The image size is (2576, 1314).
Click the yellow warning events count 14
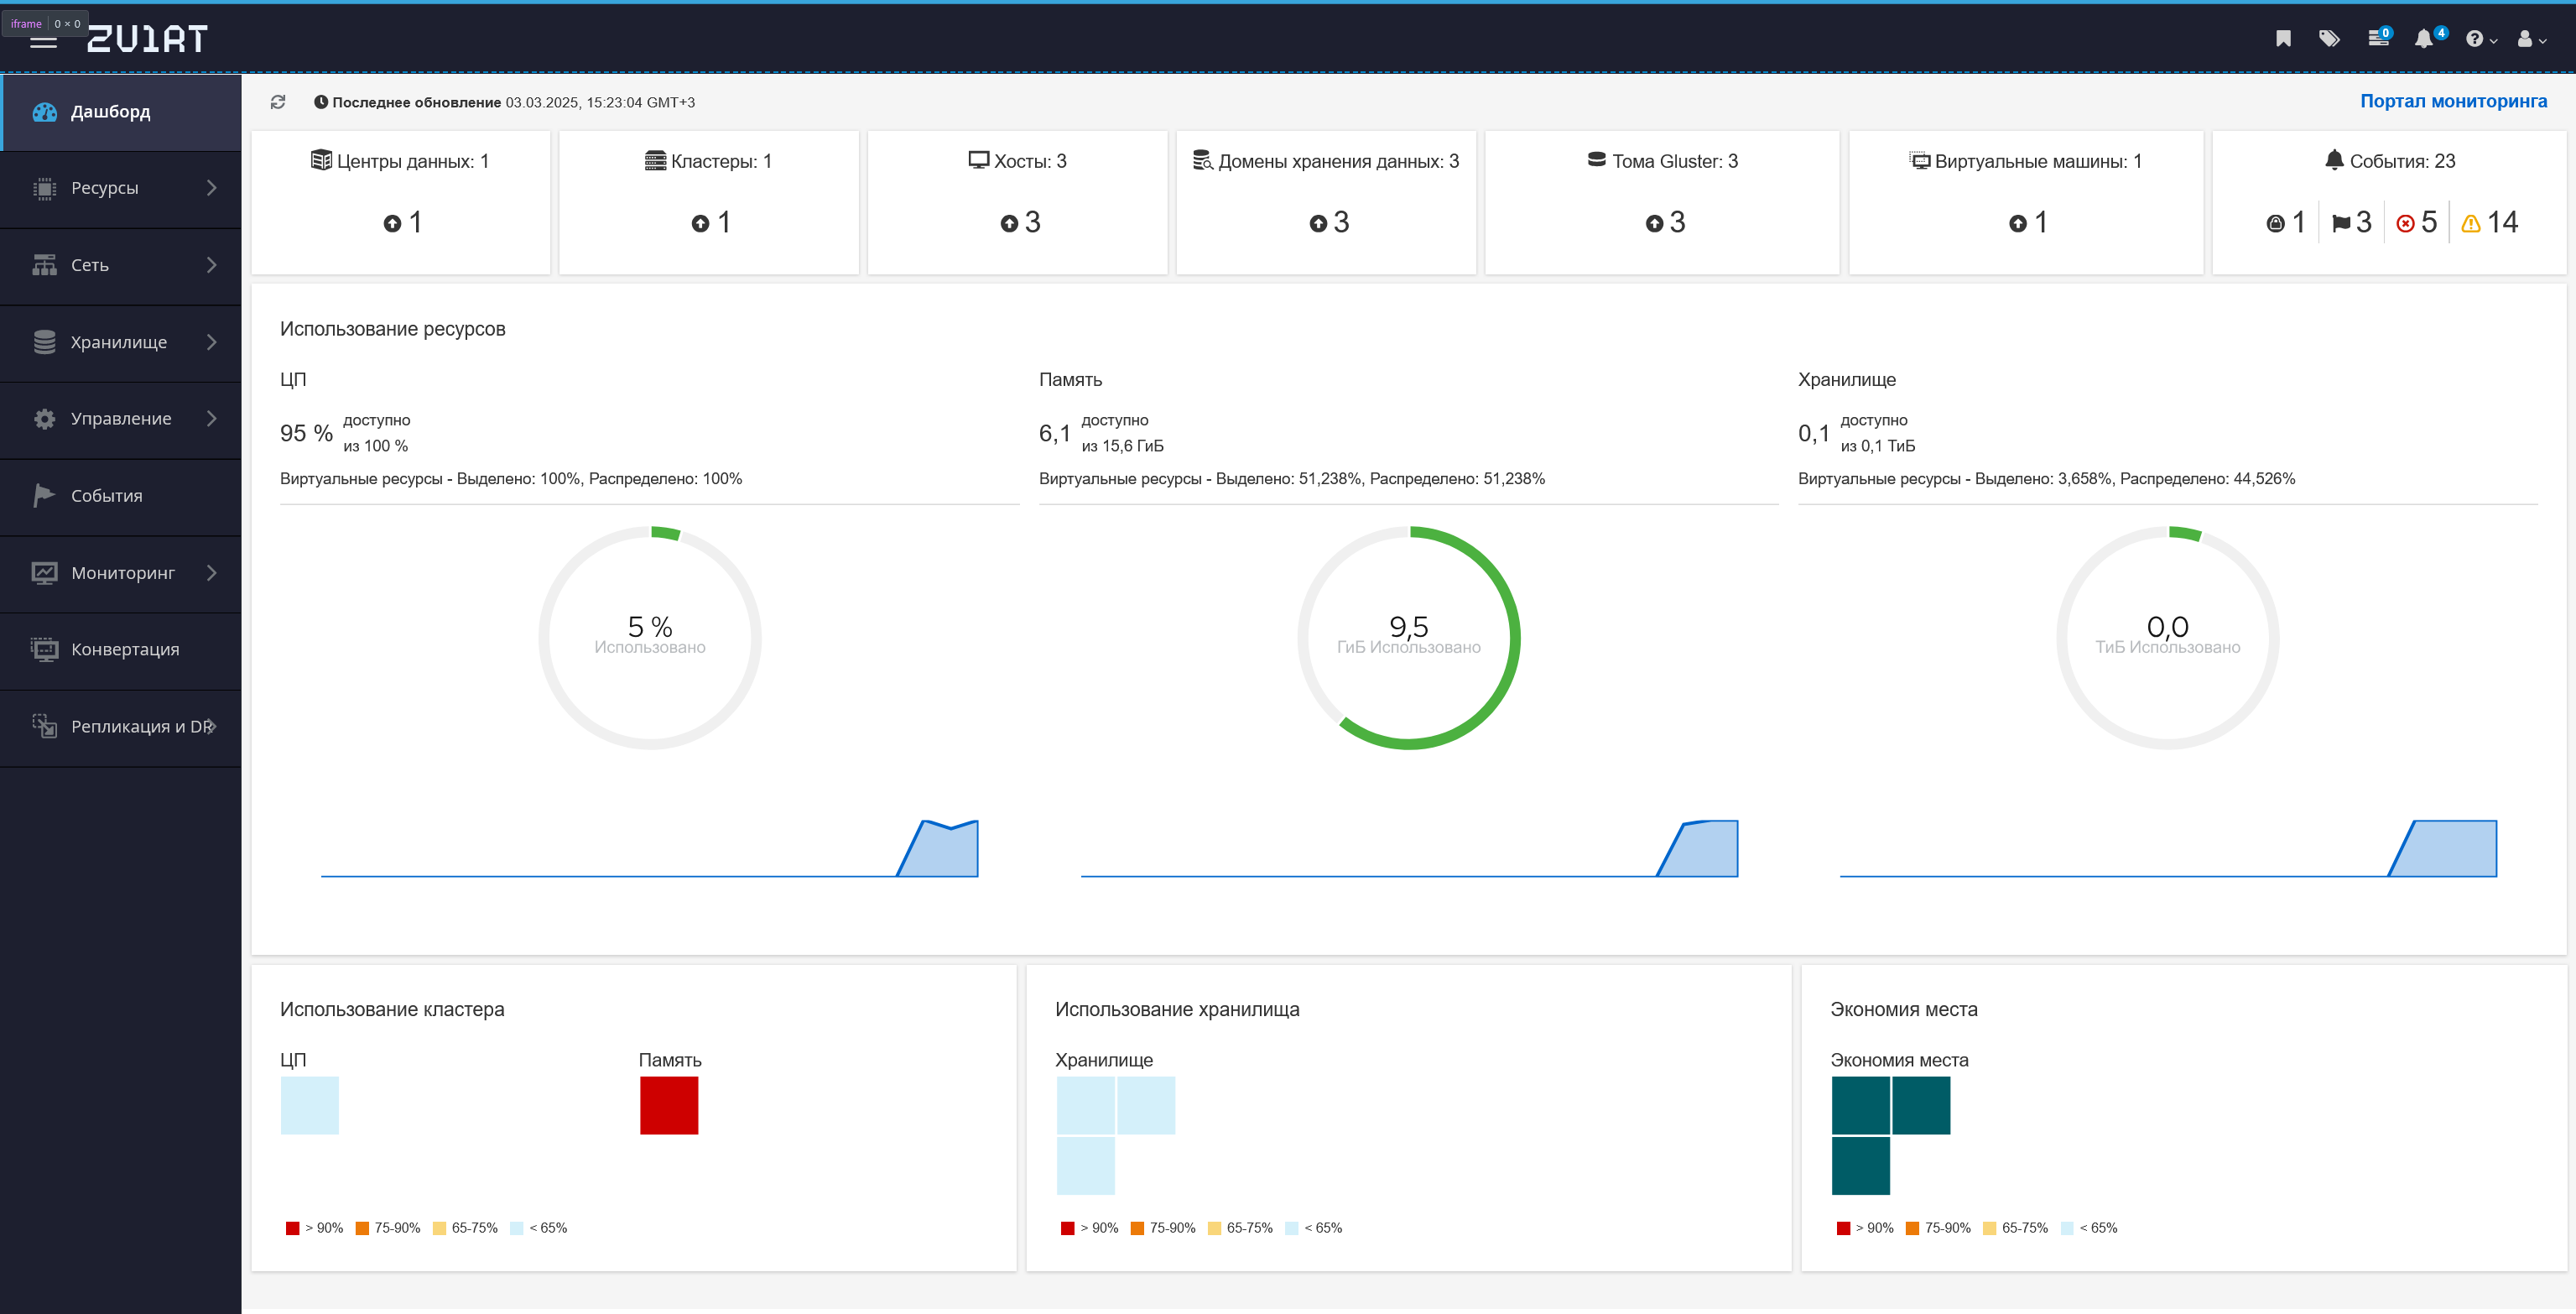(x=2490, y=222)
